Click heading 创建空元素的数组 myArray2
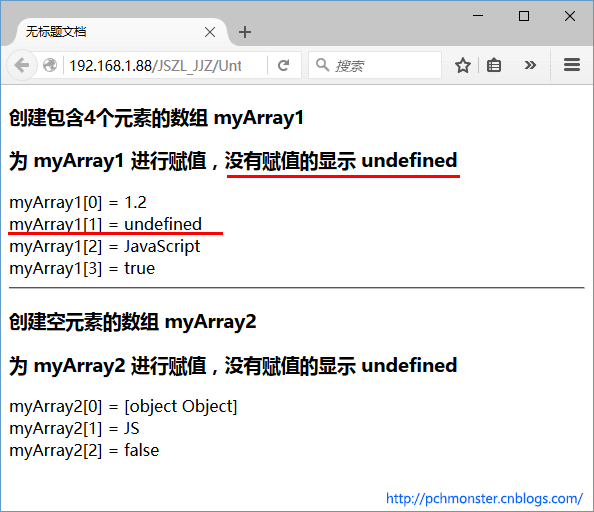594x512 pixels. [x=133, y=322]
